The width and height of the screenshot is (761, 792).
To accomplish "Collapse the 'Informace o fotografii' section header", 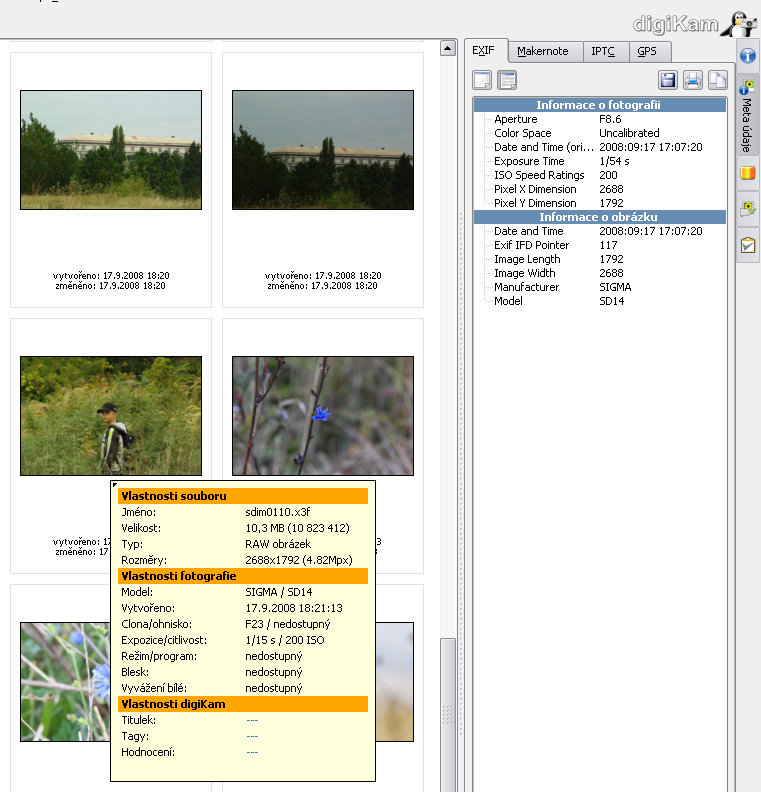I will pyautogui.click(x=599, y=105).
